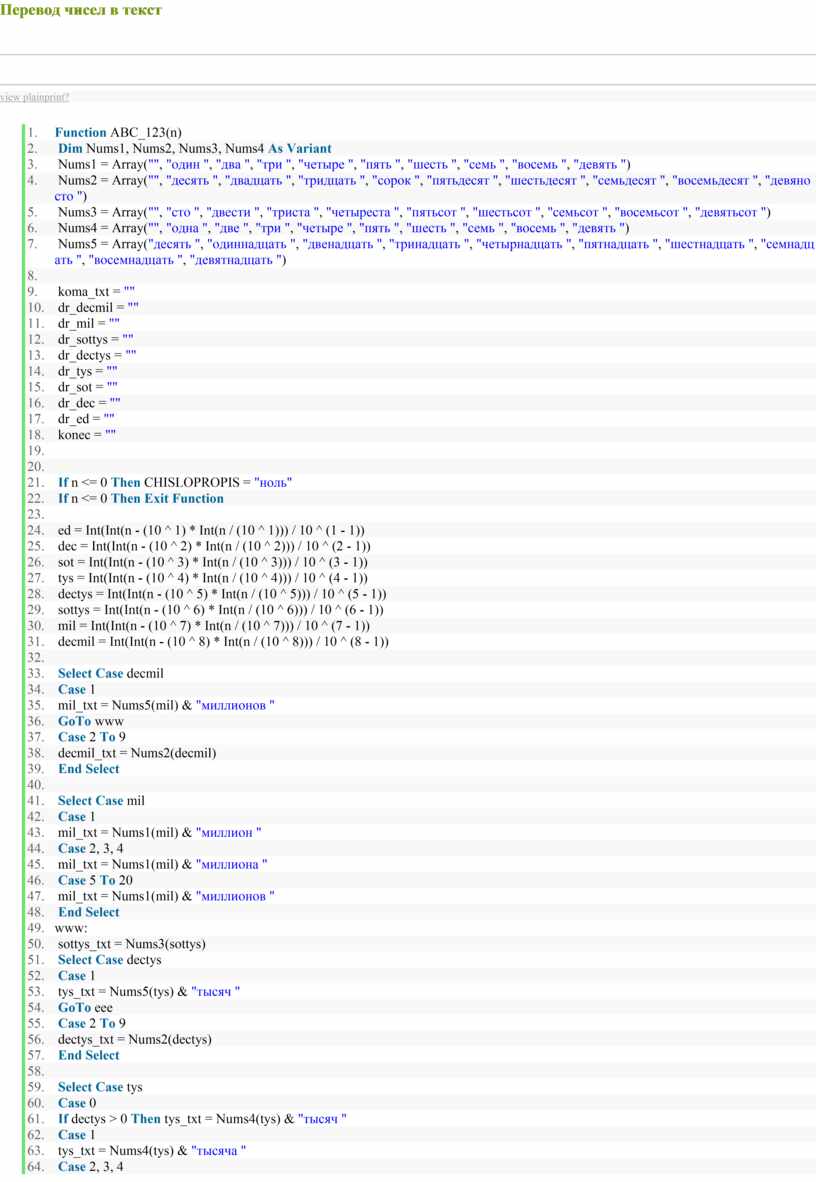Click line 'dr_sottys = ""'
The width and height of the screenshot is (816, 1182).
(96, 339)
